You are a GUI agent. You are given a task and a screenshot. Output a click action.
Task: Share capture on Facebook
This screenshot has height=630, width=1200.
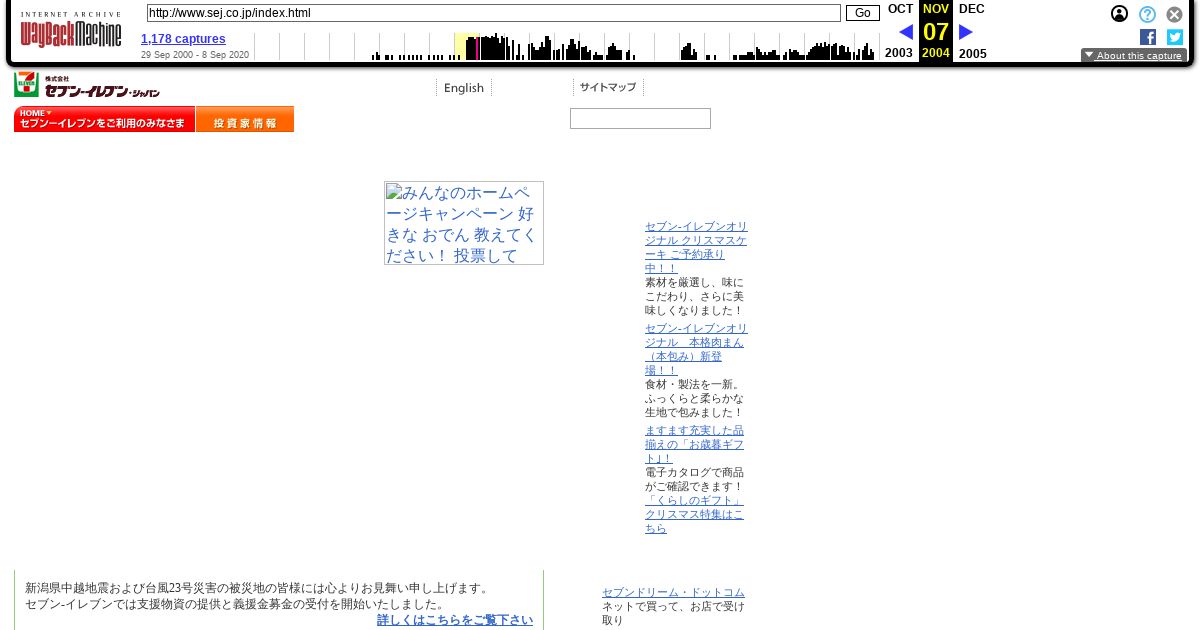(1148, 37)
